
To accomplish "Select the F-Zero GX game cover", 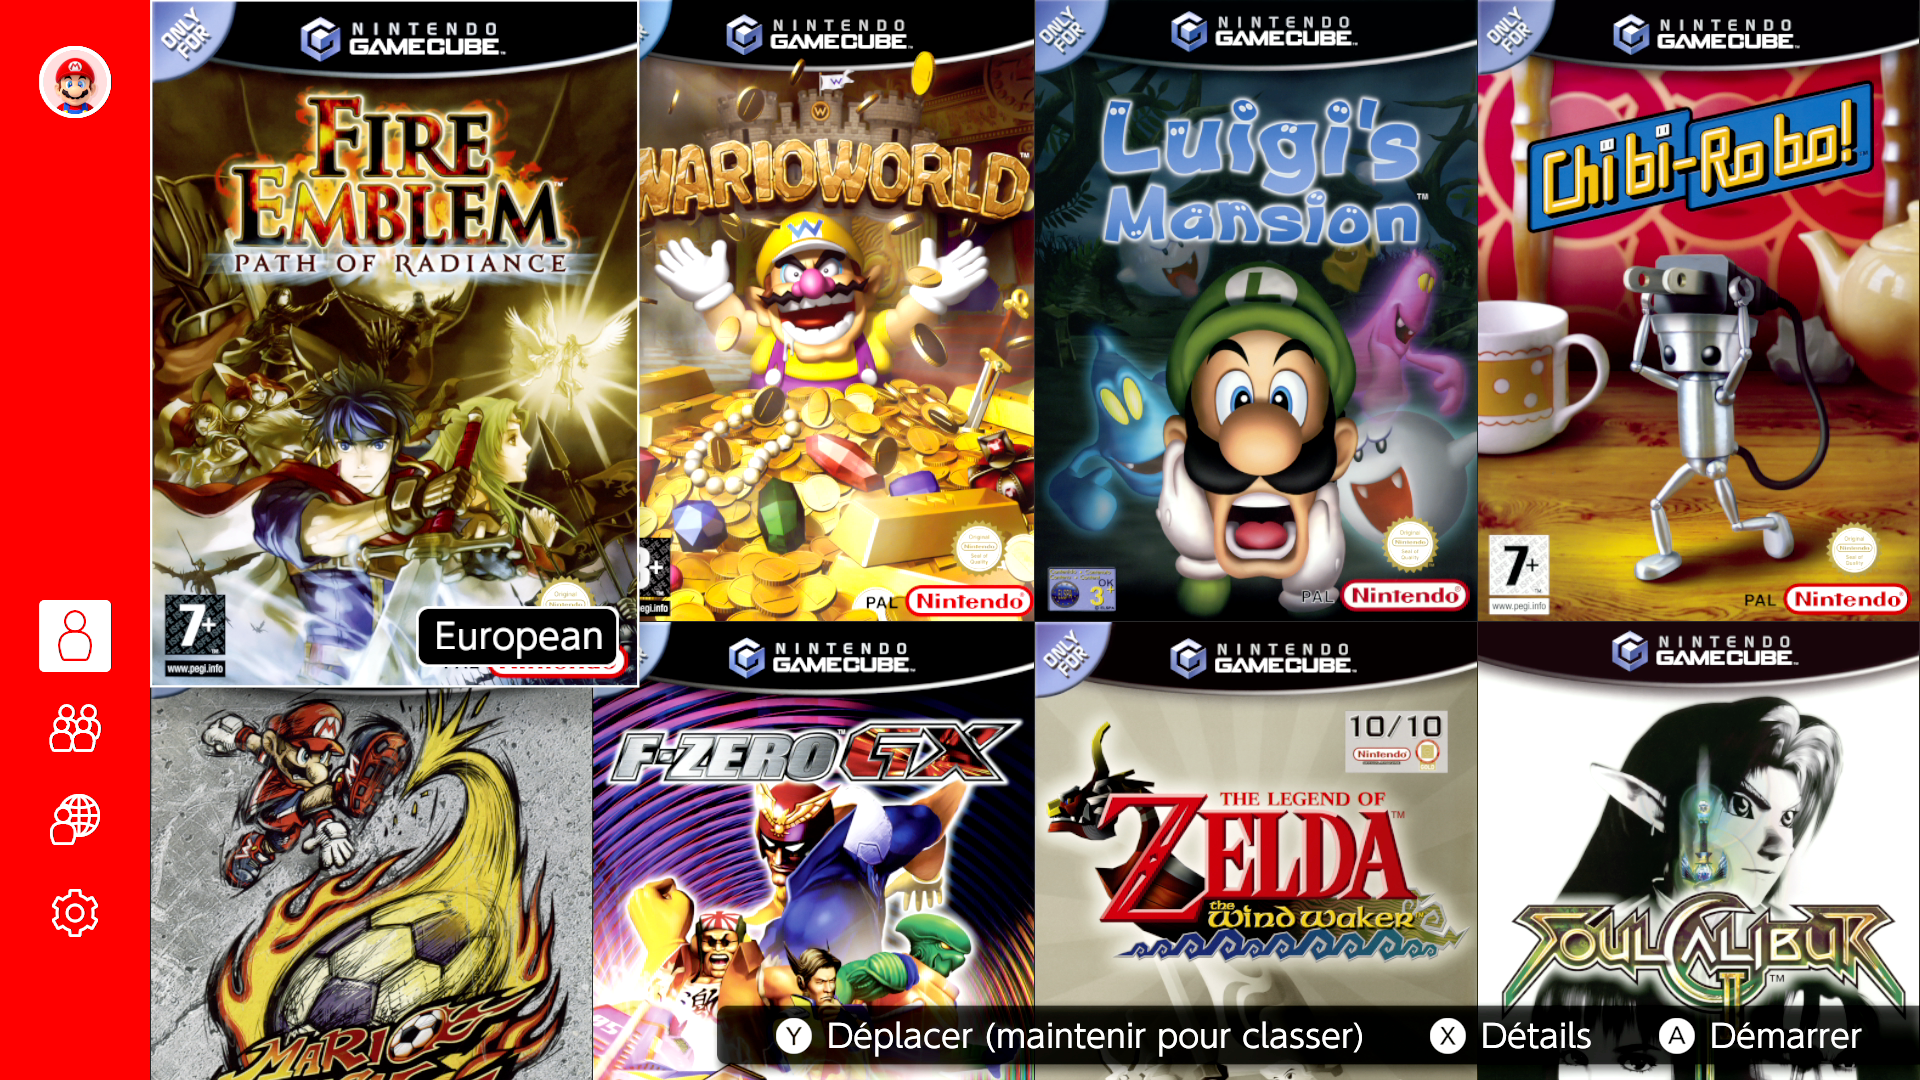I will click(814, 850).
